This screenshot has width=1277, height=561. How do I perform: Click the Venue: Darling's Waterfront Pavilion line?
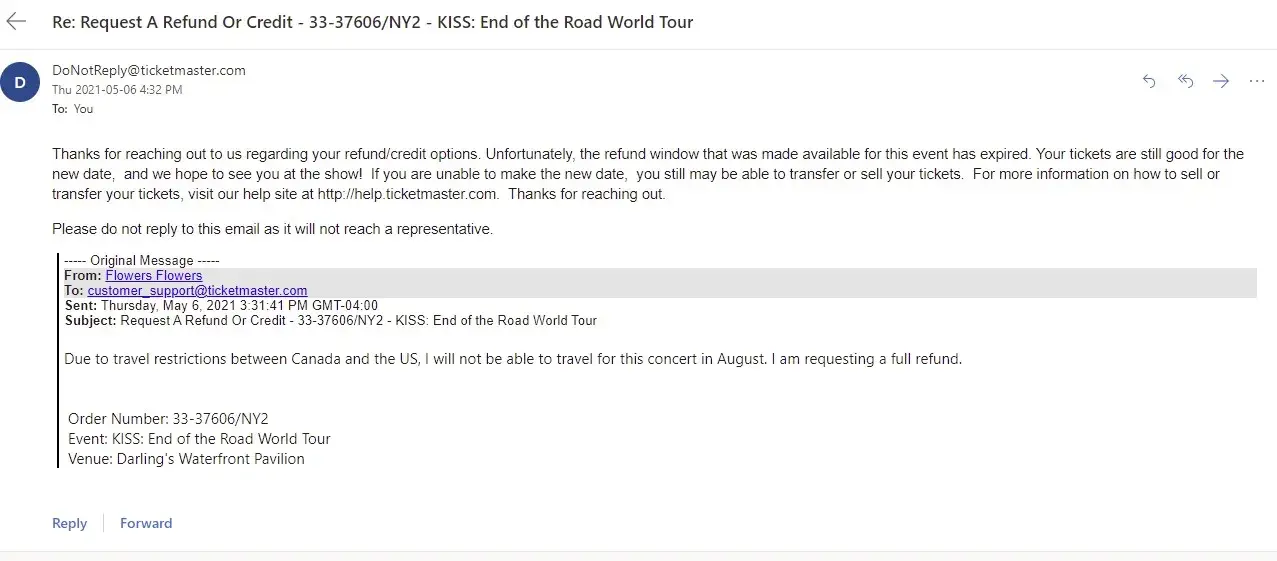(x=186, y=459)
